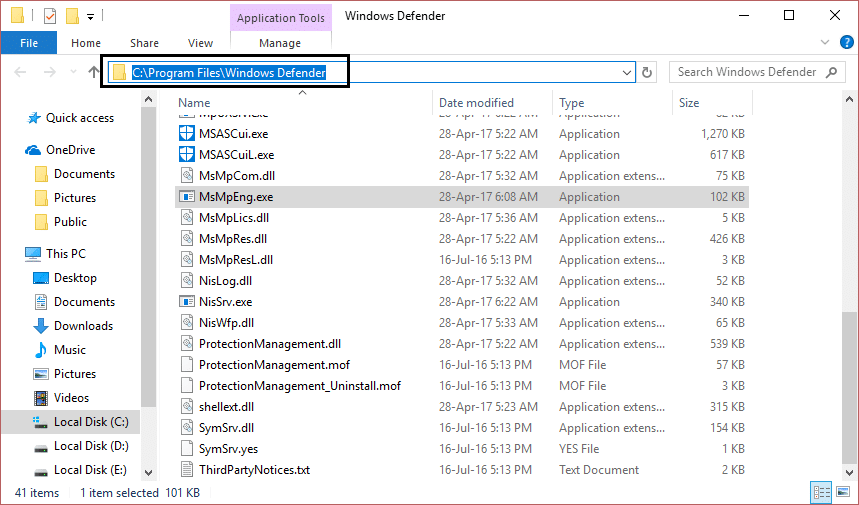Viewport: 859px width, 505px height.
Task: Click the OneDrive cloud icon
Action: click(x=33, y=150)
